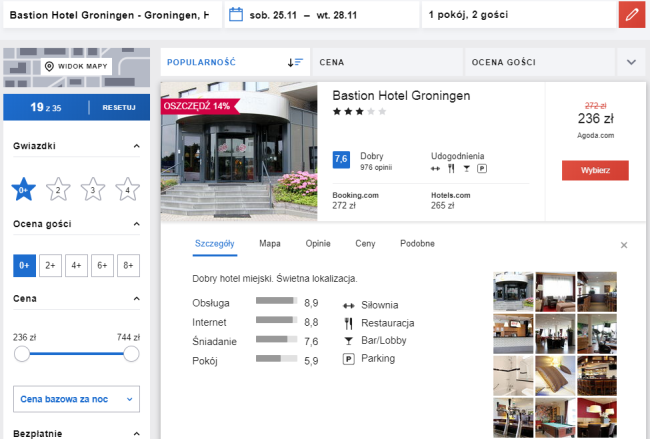Click the Restauracja cutlery icon in details
This screenshot has height=439, width=650.
(x=349, y=323)
